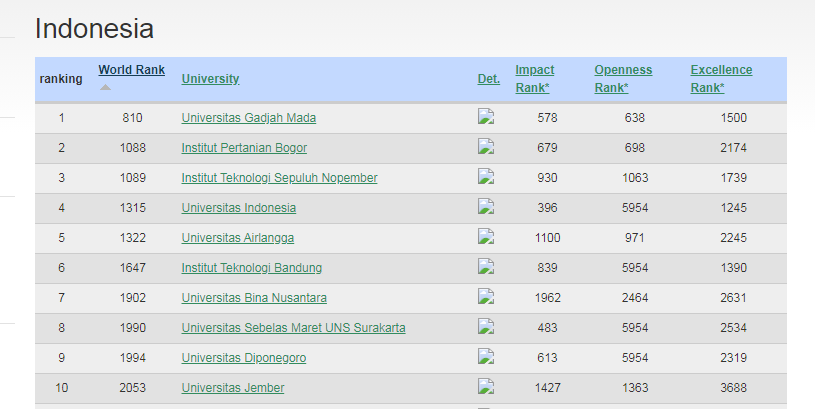The width and height of the screenshot is (815, 409).
Task: Click excellence rank 1245 for Universitas Indonesia
Action: click(733, 208)
